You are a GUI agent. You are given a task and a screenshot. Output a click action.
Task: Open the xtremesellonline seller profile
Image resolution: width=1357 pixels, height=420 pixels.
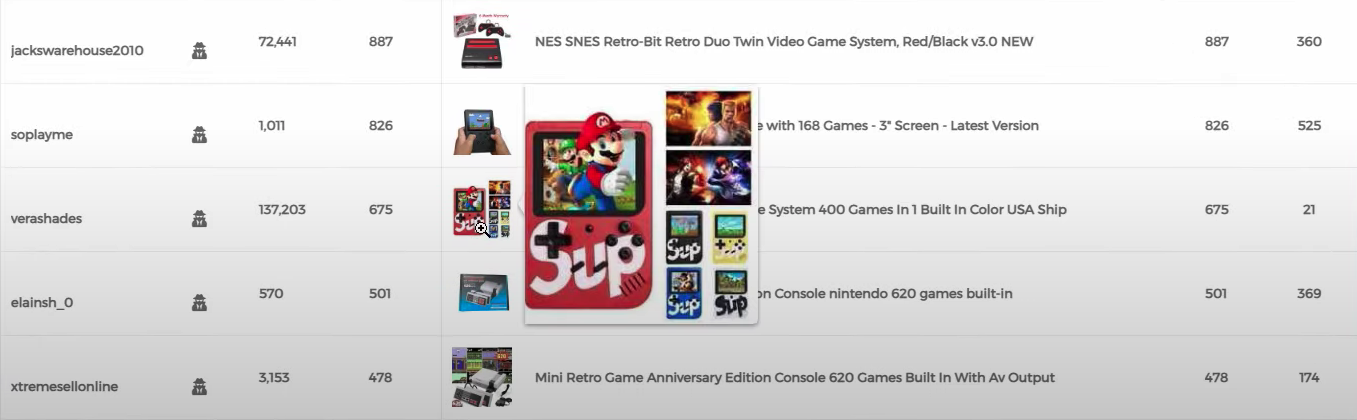coord(64,386)
